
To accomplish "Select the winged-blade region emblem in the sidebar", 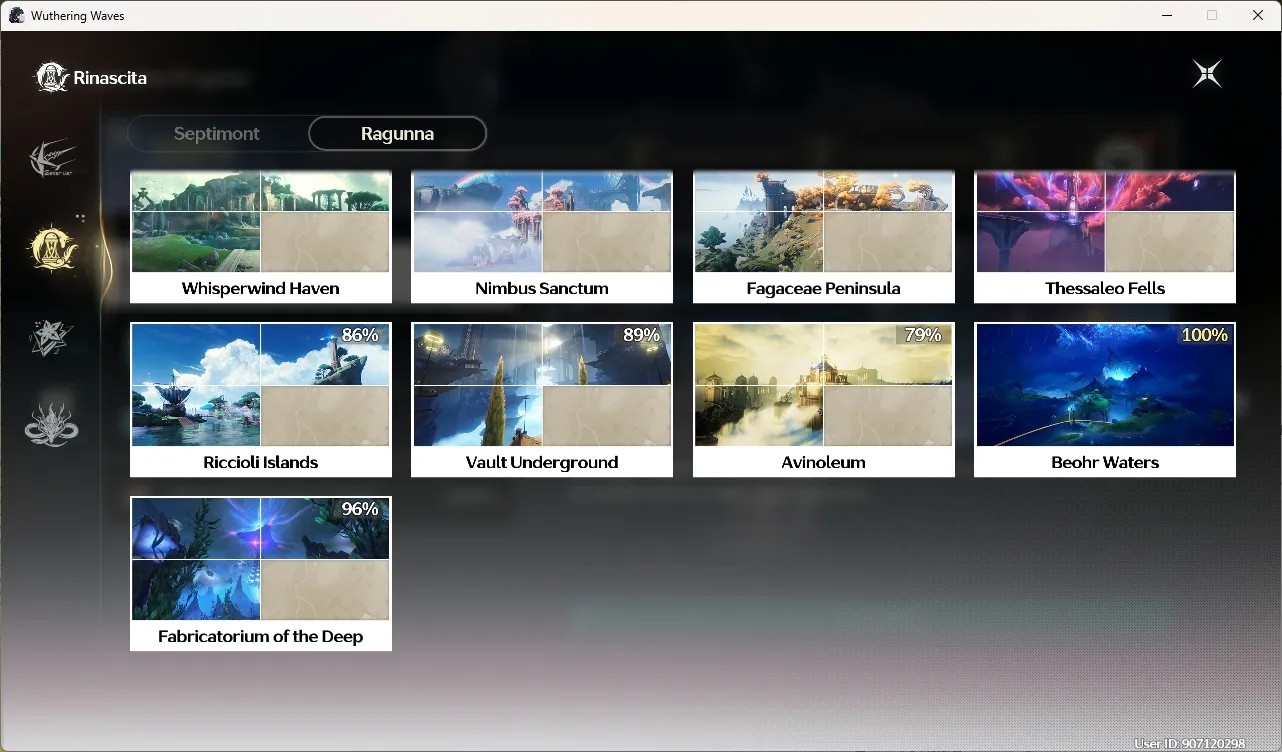I will click(52, 159).
